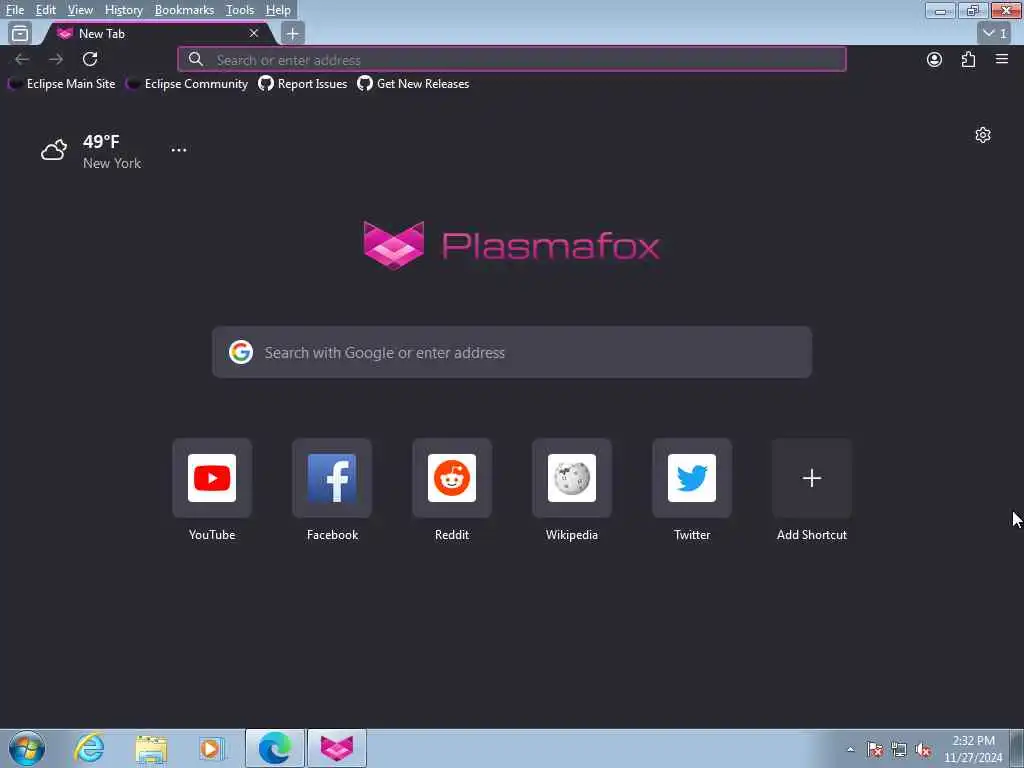The image size is (1024, 768).
Task: Open the extensions puzzle icon
Action: click(x=968, y=59)
